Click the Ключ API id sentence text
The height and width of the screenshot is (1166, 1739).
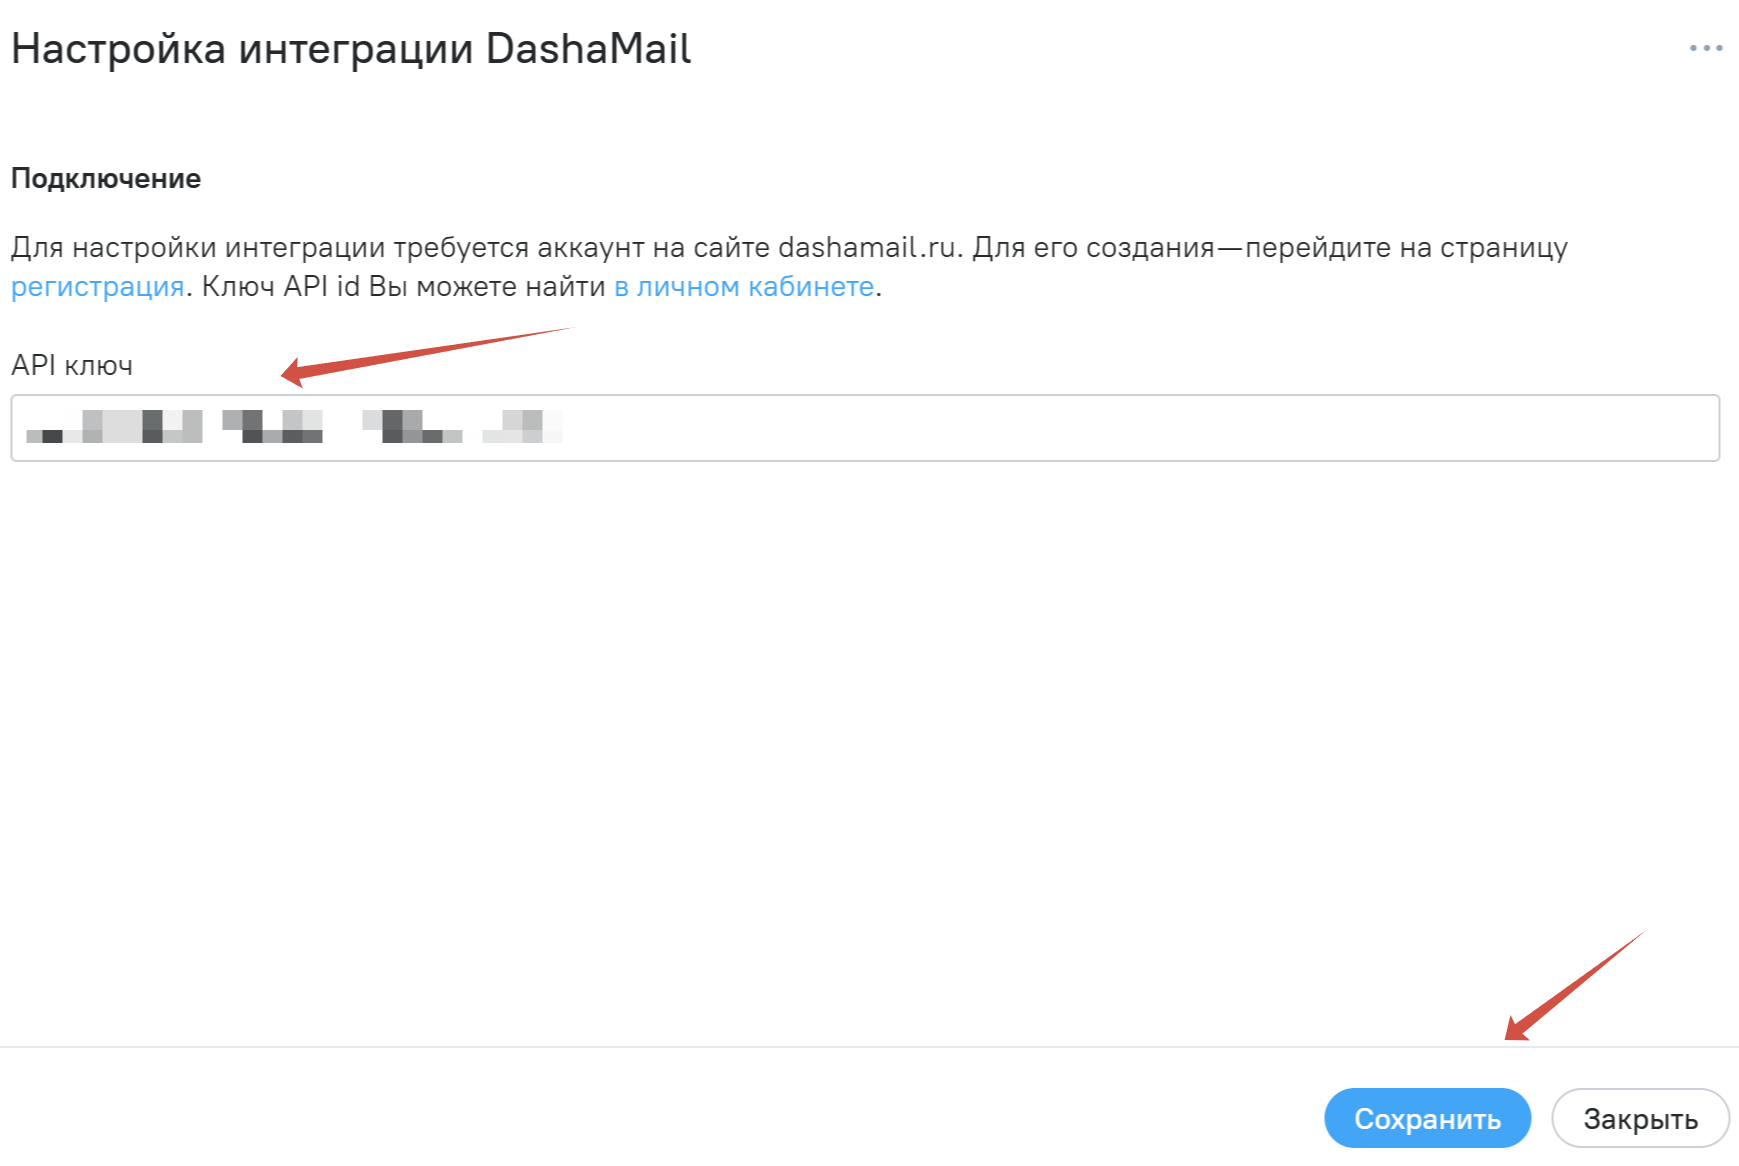coord(404,287)
